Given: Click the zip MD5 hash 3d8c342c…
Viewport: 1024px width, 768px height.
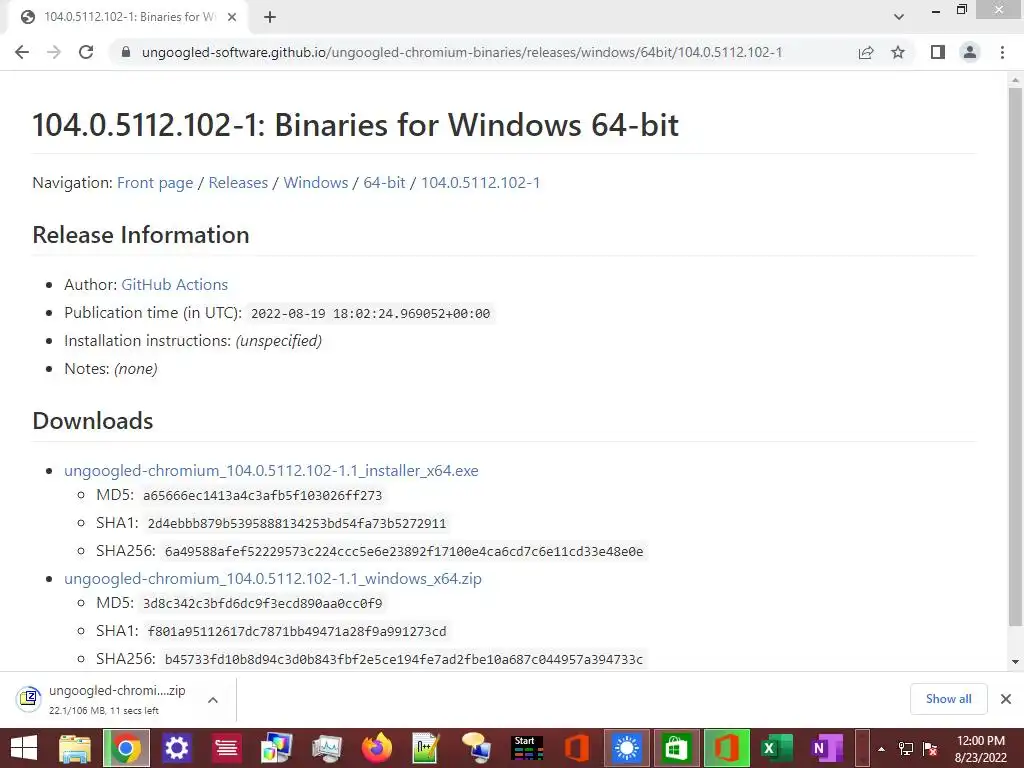Looking at the screenshot, I should 263,603.
